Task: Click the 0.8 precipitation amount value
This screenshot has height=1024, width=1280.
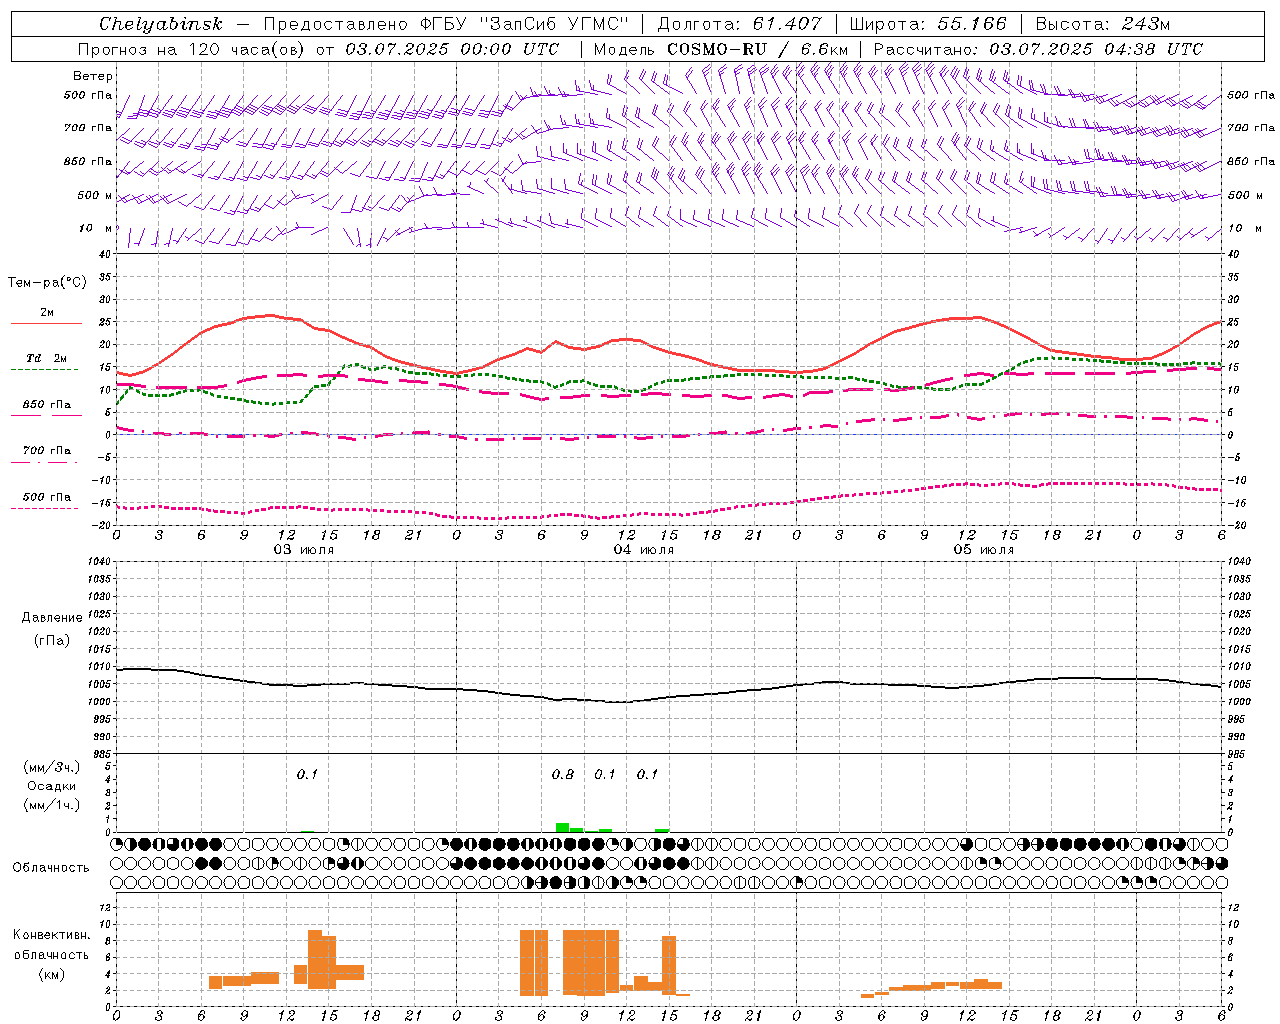Action: pyautogui.click(x=563, y=774)
